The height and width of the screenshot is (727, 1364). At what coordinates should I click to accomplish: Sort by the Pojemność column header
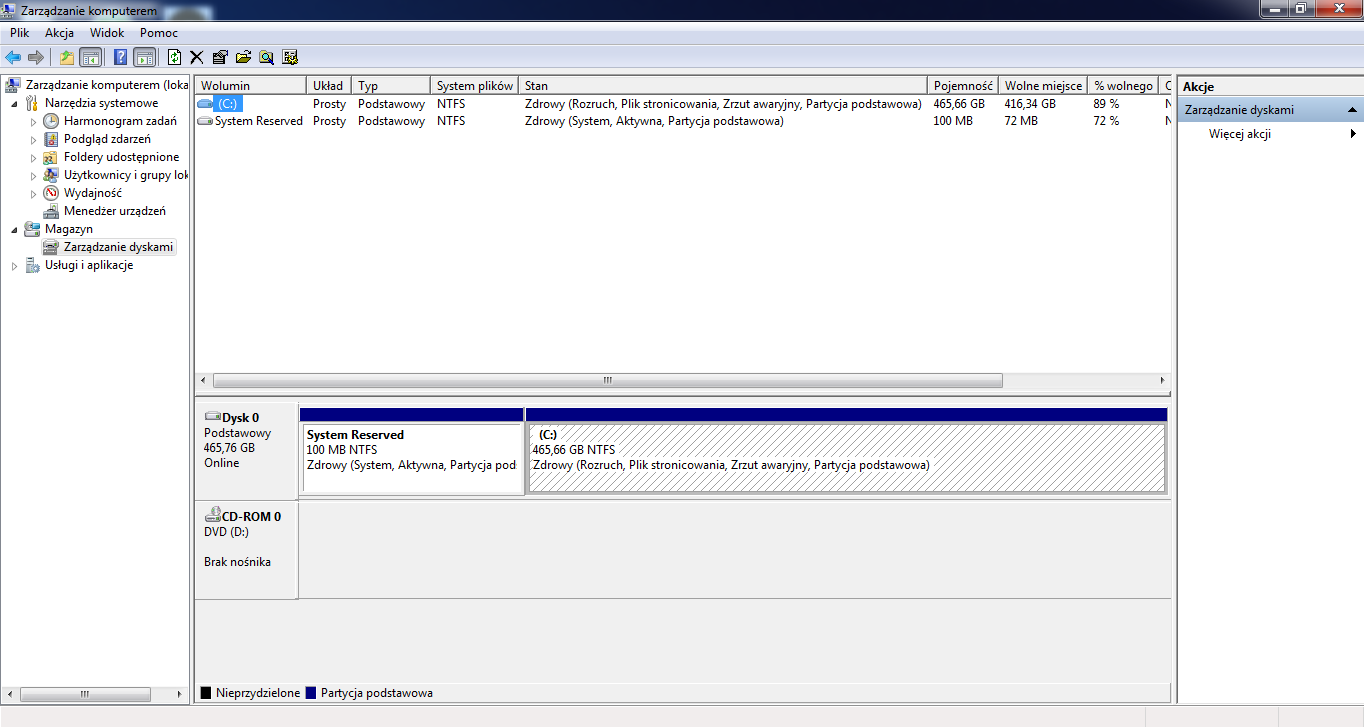point(963,86)
